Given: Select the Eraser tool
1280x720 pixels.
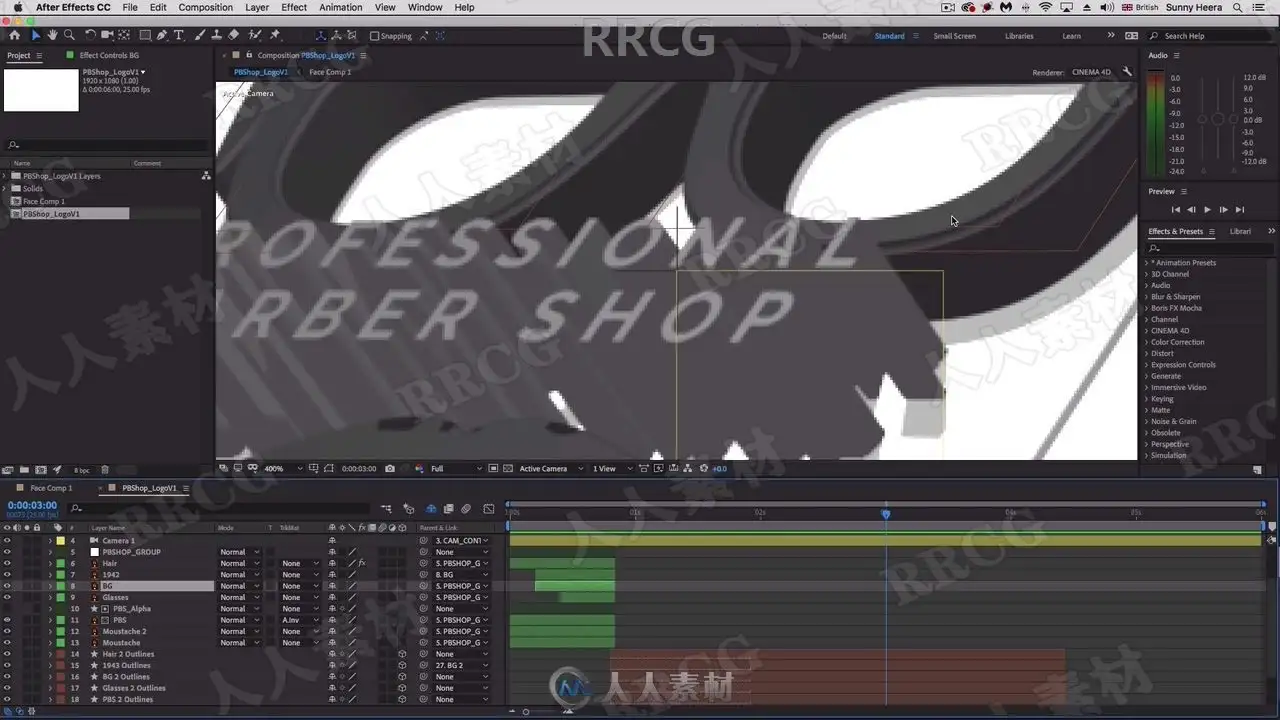Looking at the screenshot, I should [x=233, y=35].
